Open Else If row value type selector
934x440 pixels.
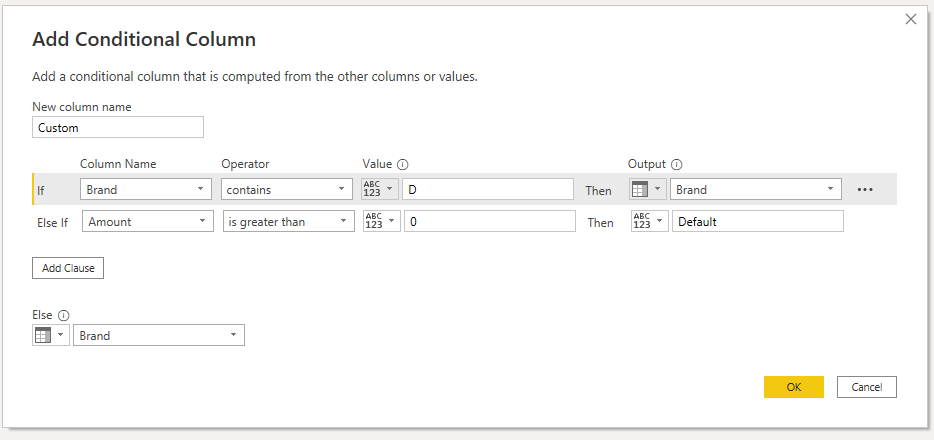coord(382,221)
